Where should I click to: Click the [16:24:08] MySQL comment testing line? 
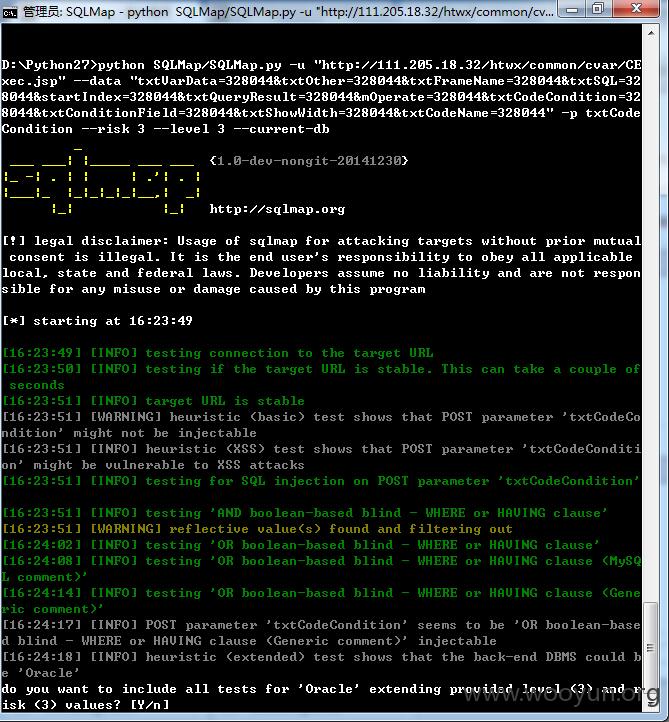click(x=321, y=569)
